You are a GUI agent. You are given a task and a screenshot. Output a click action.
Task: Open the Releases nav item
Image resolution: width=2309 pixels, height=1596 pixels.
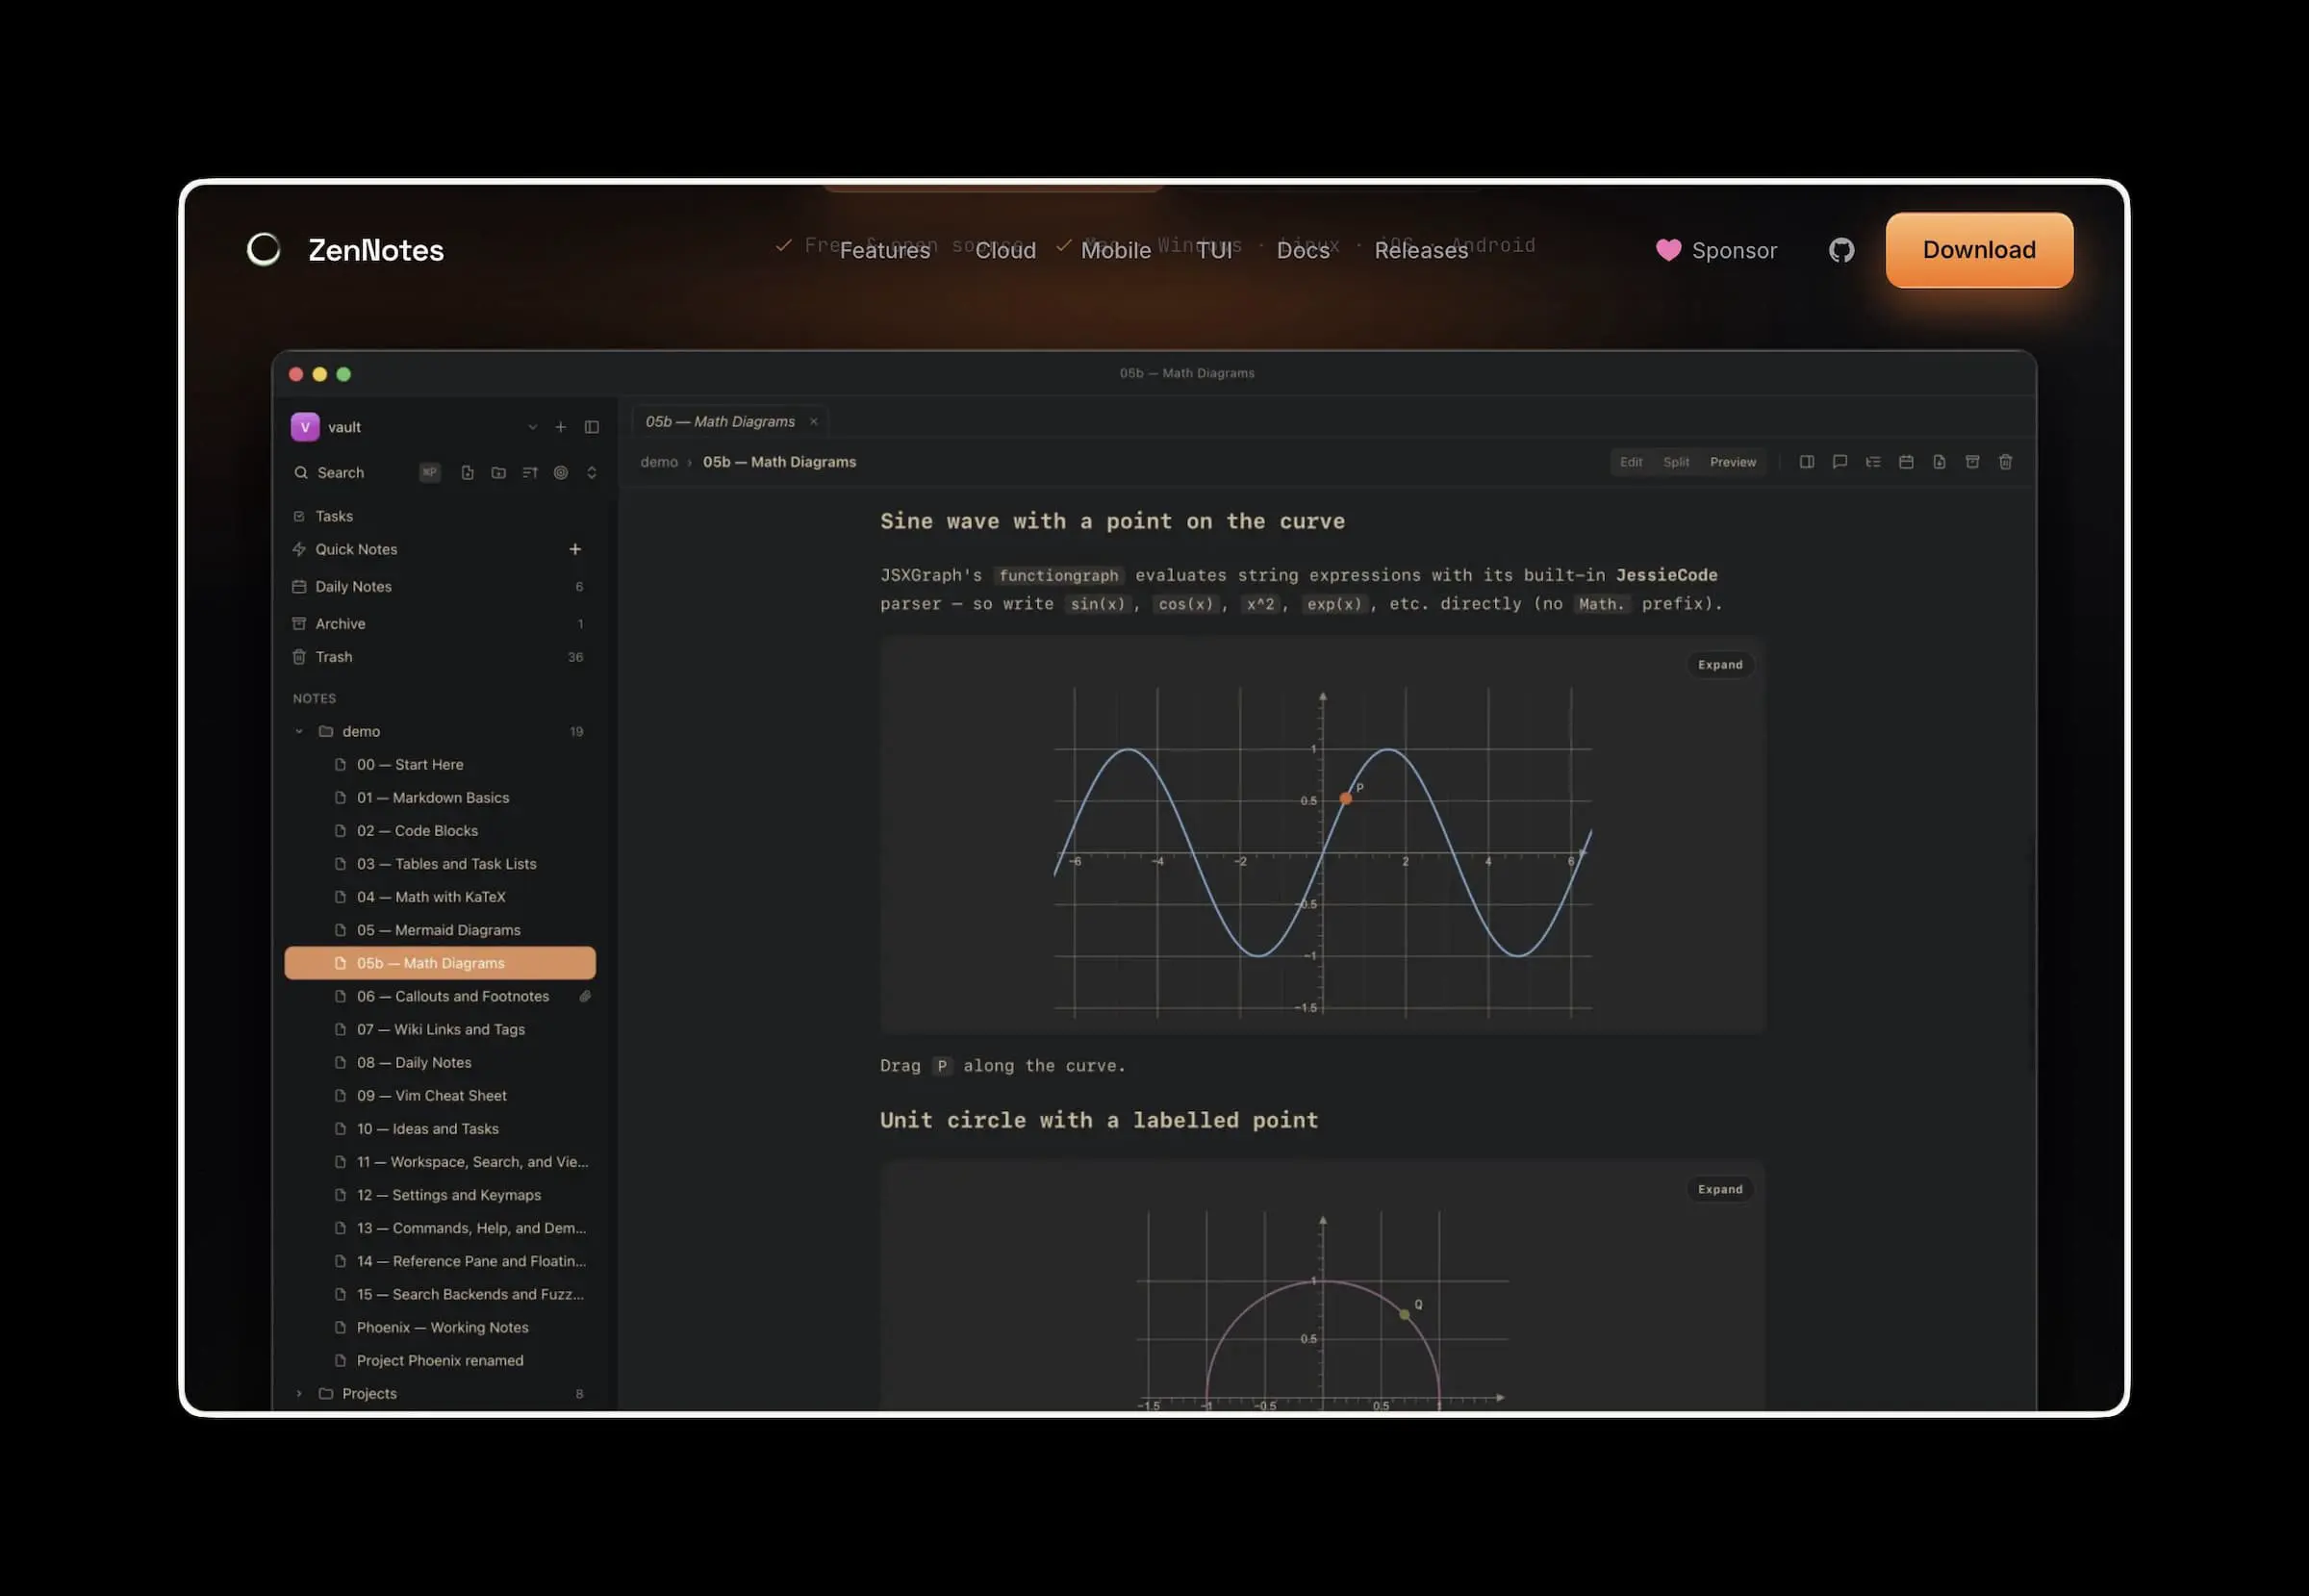pos(1421,250)
